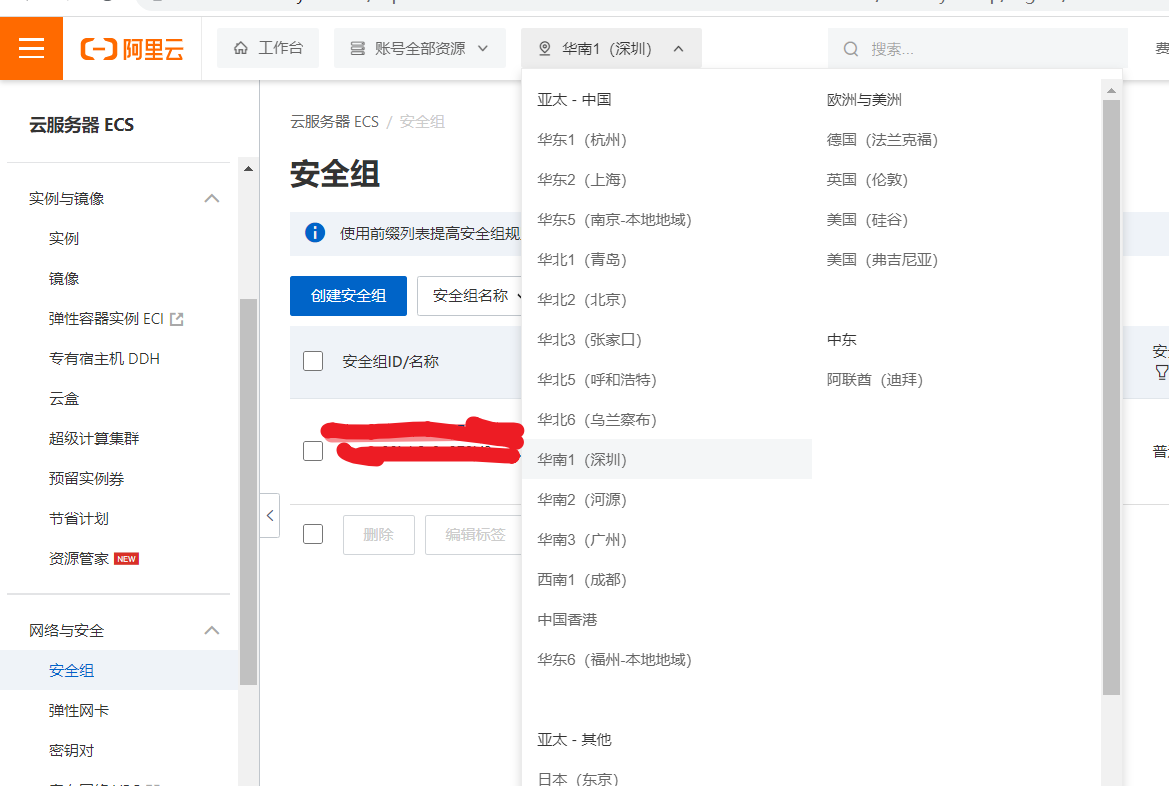This screenshot has height=786, width=1169.
Task: Toggle select-all checkbox beside 安全组ID/名称
Action: 313,361
